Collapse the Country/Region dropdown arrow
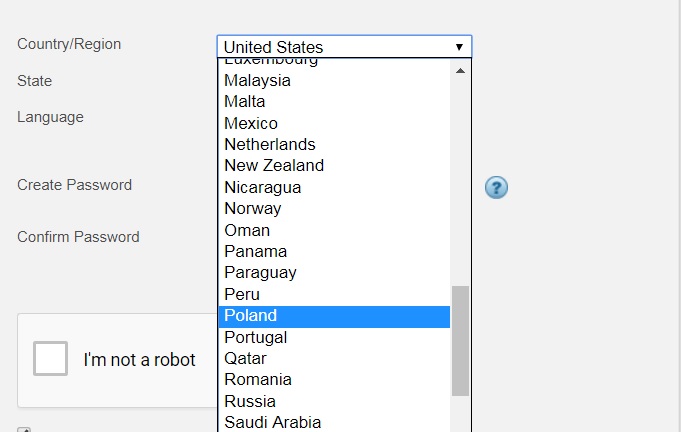 (459, 47)
